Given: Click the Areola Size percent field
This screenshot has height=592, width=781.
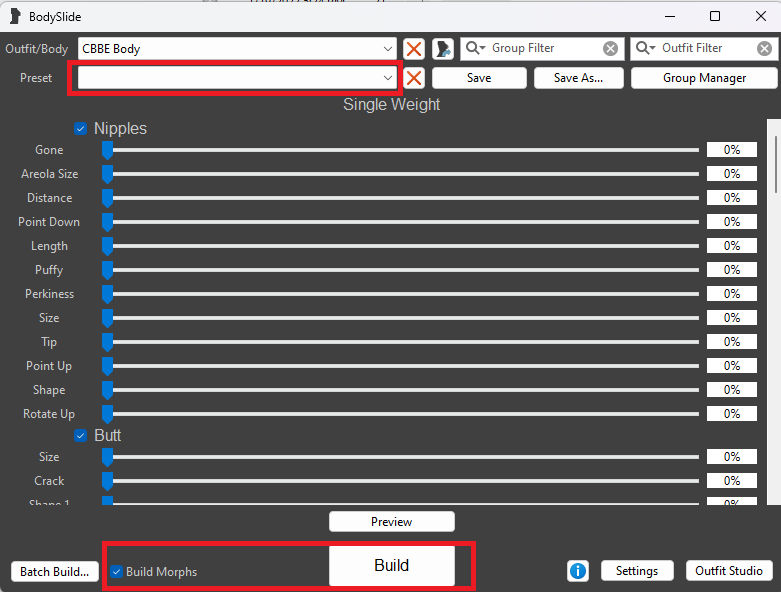Looking at the screenshot, I should tap(732, 174).
